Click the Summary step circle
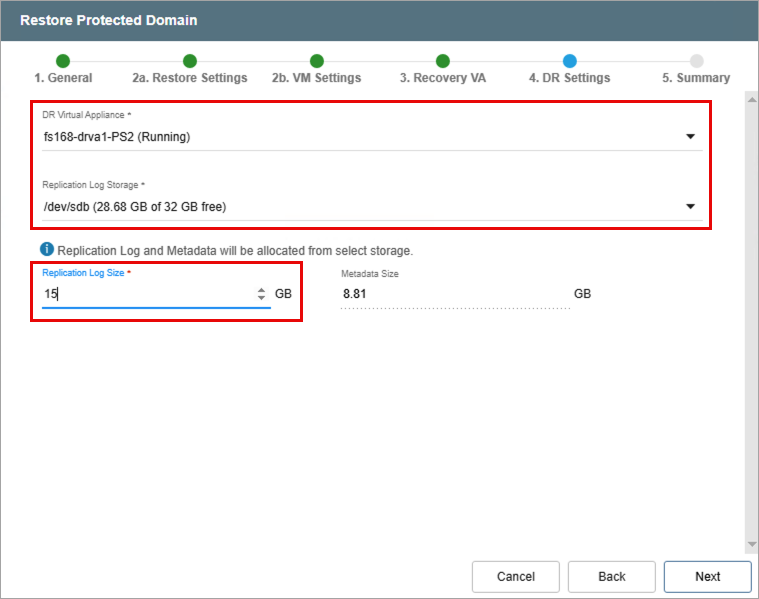 click(x=696, y=61)
